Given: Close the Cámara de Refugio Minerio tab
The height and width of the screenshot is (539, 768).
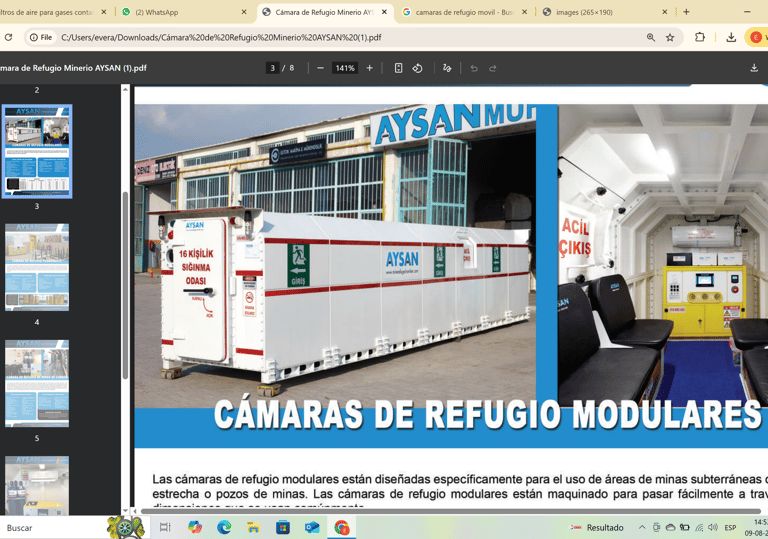Looking at the screenshot, I should coord(384,12).
